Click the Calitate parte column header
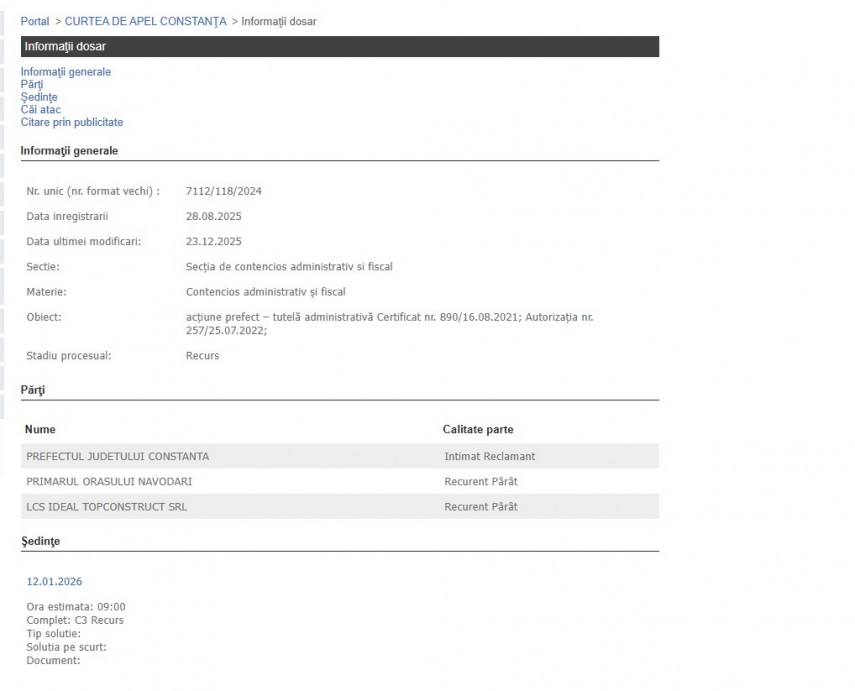The height and width of the screenshot is (691, 855). (478, 429)
